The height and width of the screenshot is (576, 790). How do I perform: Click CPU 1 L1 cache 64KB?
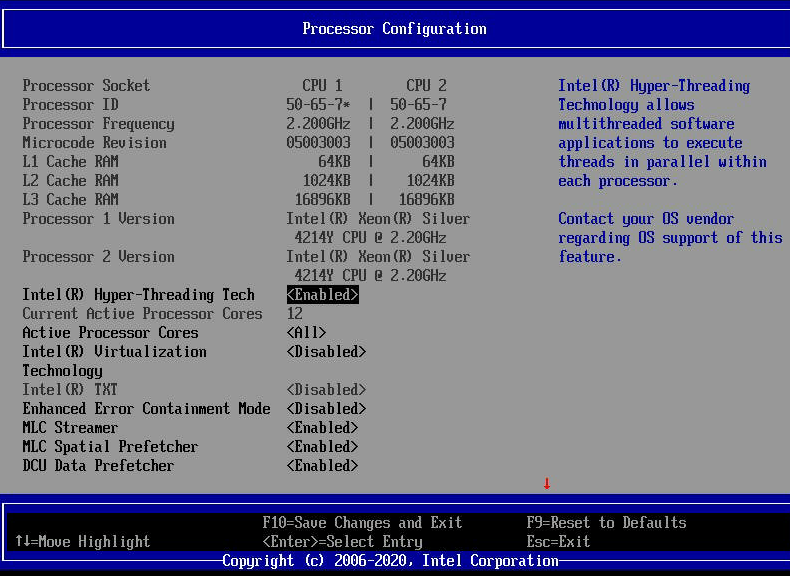click(335, 161)
